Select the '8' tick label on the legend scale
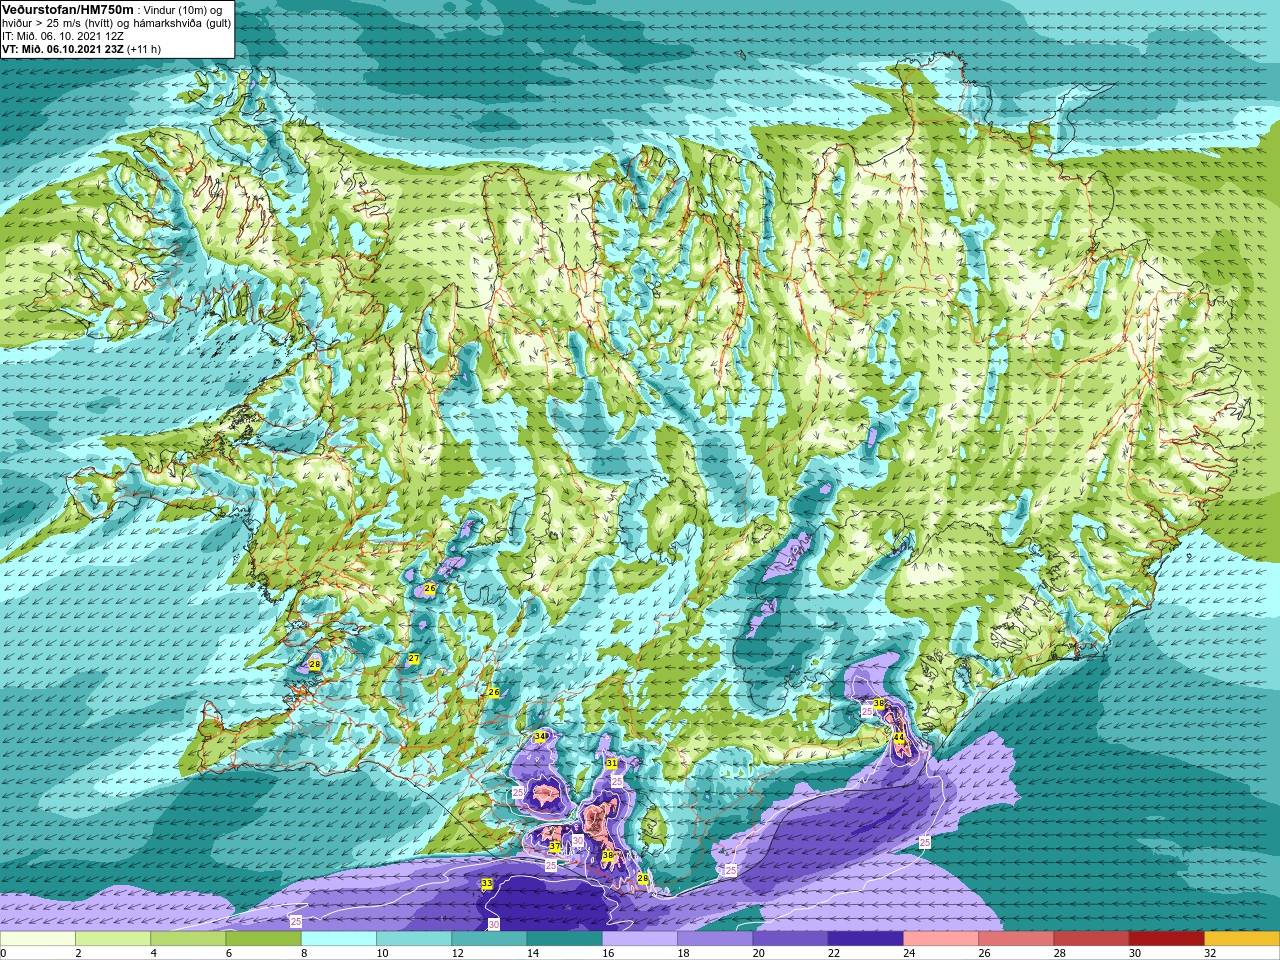 click(x=306, y=953)
